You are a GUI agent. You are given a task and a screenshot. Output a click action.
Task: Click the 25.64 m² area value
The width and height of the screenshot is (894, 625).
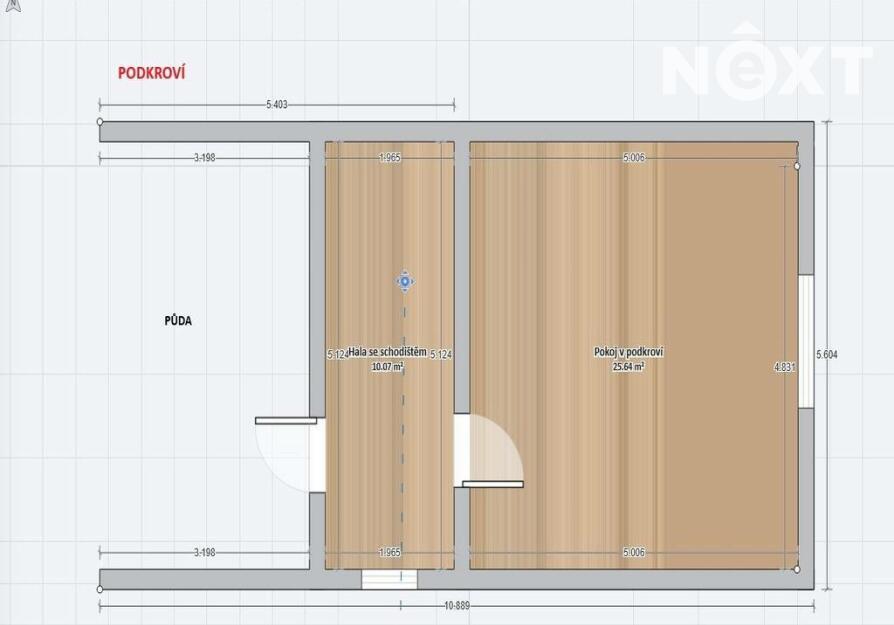pyautogui.click(x=628, y=367)
